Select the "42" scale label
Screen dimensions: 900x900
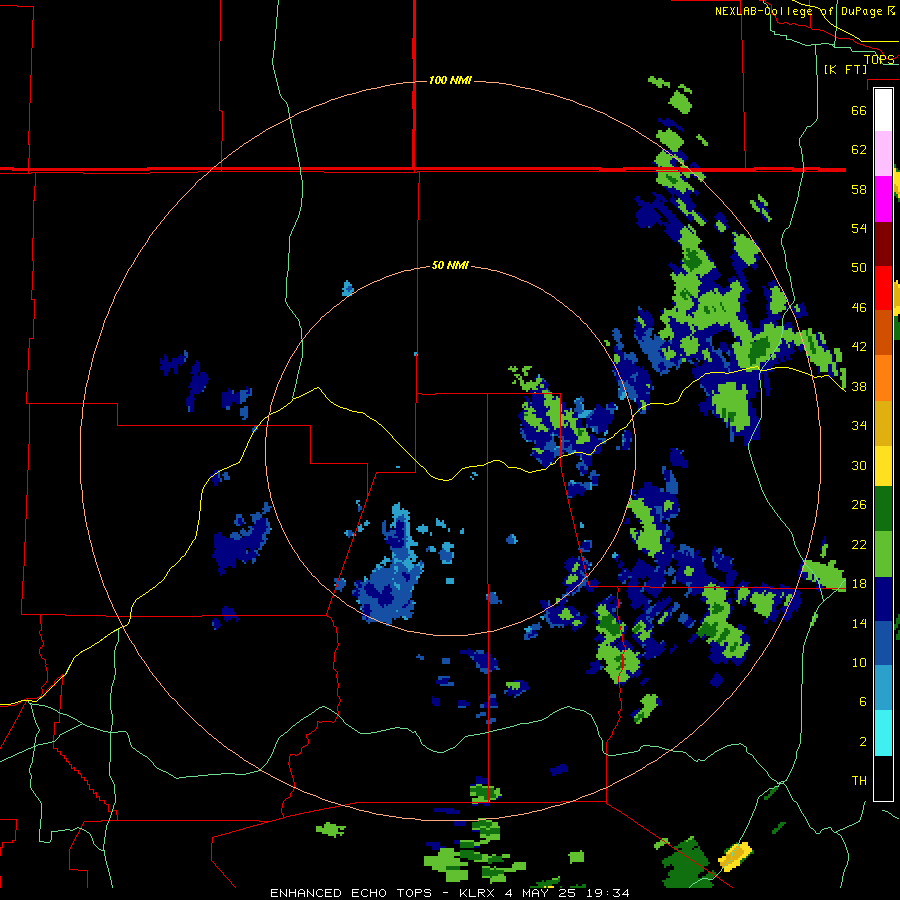pos(859,347)
